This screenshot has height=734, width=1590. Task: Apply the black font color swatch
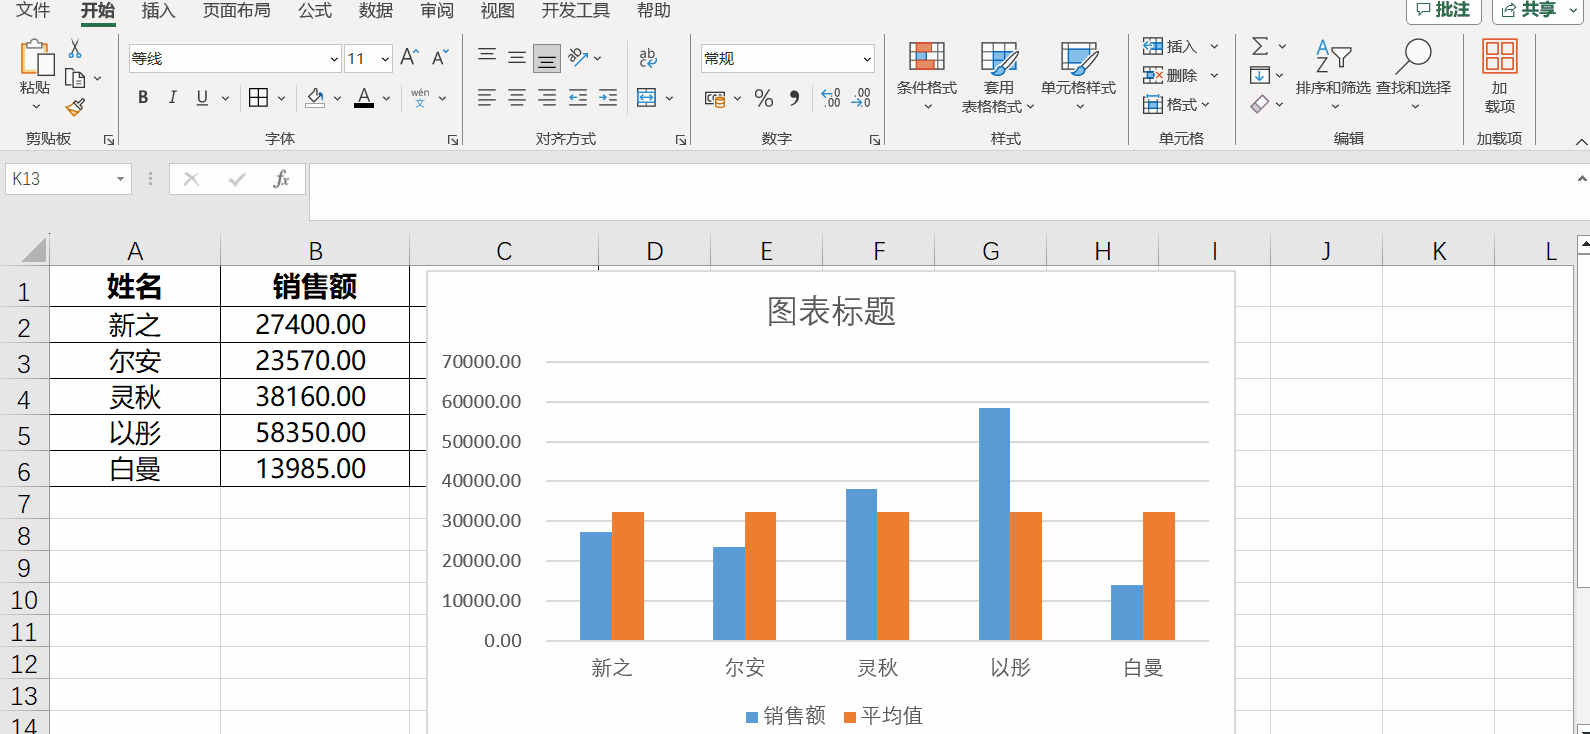(x=364, y=98)
